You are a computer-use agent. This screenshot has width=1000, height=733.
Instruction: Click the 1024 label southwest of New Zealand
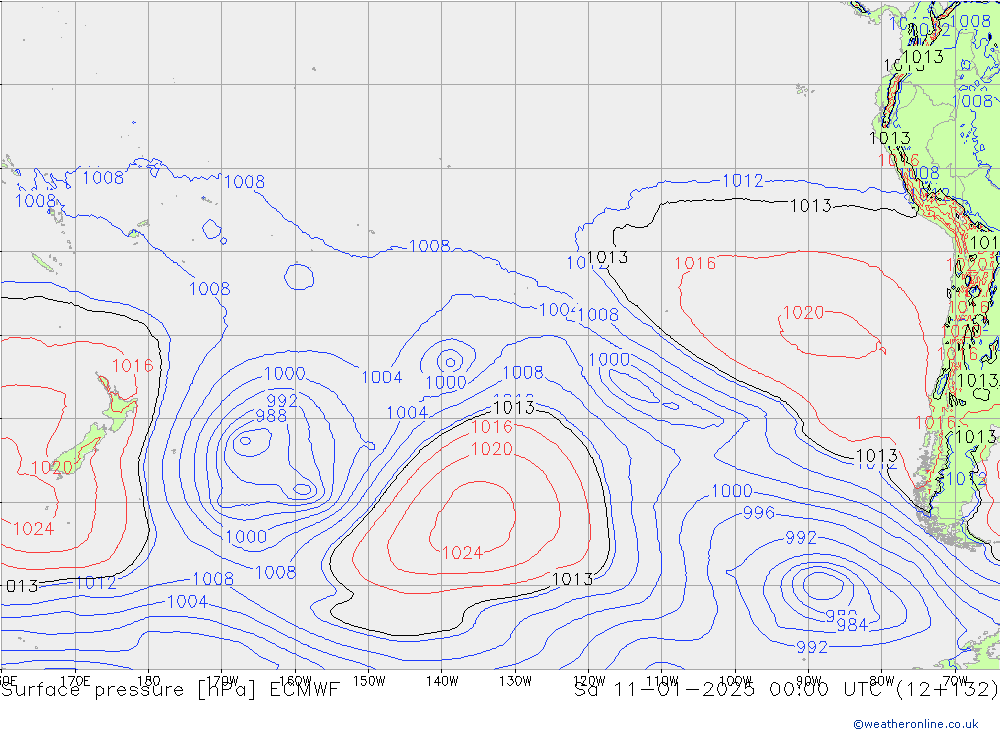(33, 528)
